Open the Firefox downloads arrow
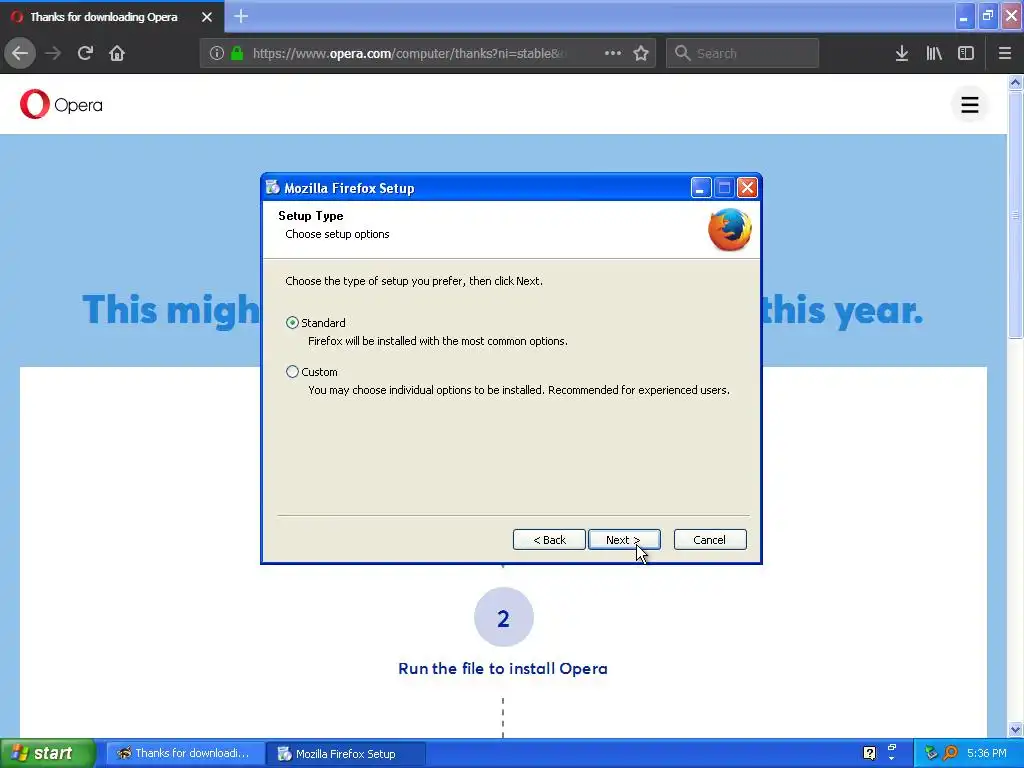Screen dimensions: 1024x768 [x=902, y=53]
